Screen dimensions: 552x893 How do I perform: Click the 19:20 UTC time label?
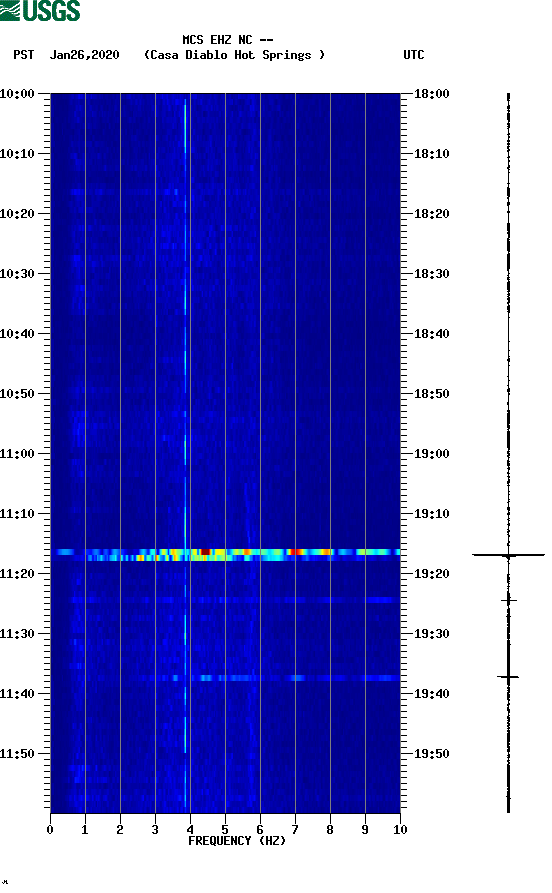tap(432, 574)
